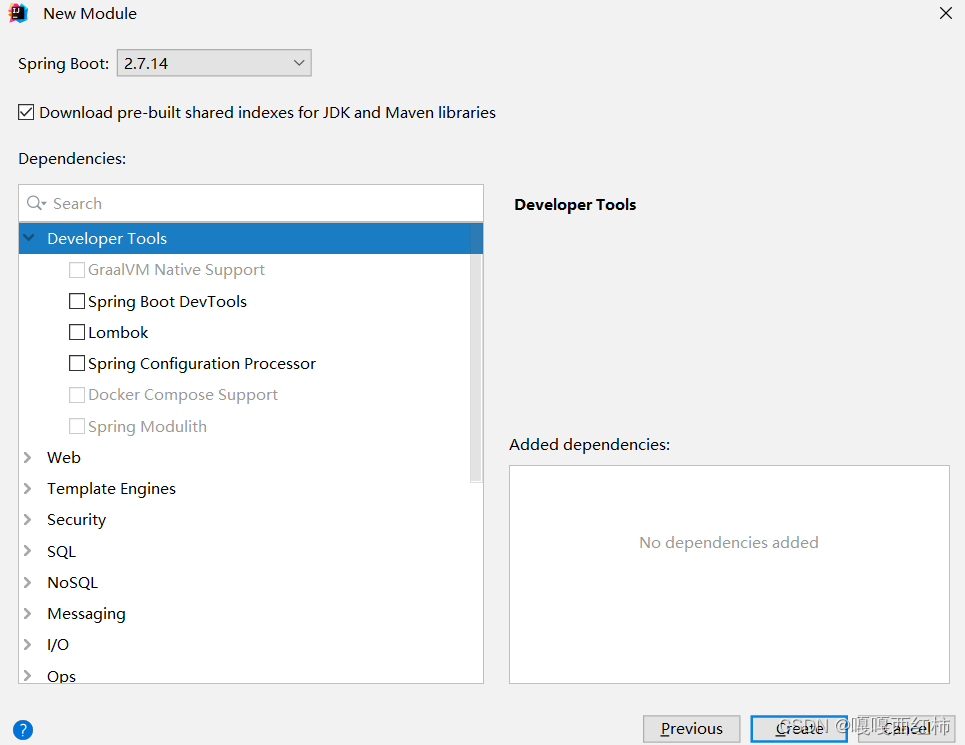Expand the Security category
The height and width of the screenshot is (745, 965).
pos(28,519)
